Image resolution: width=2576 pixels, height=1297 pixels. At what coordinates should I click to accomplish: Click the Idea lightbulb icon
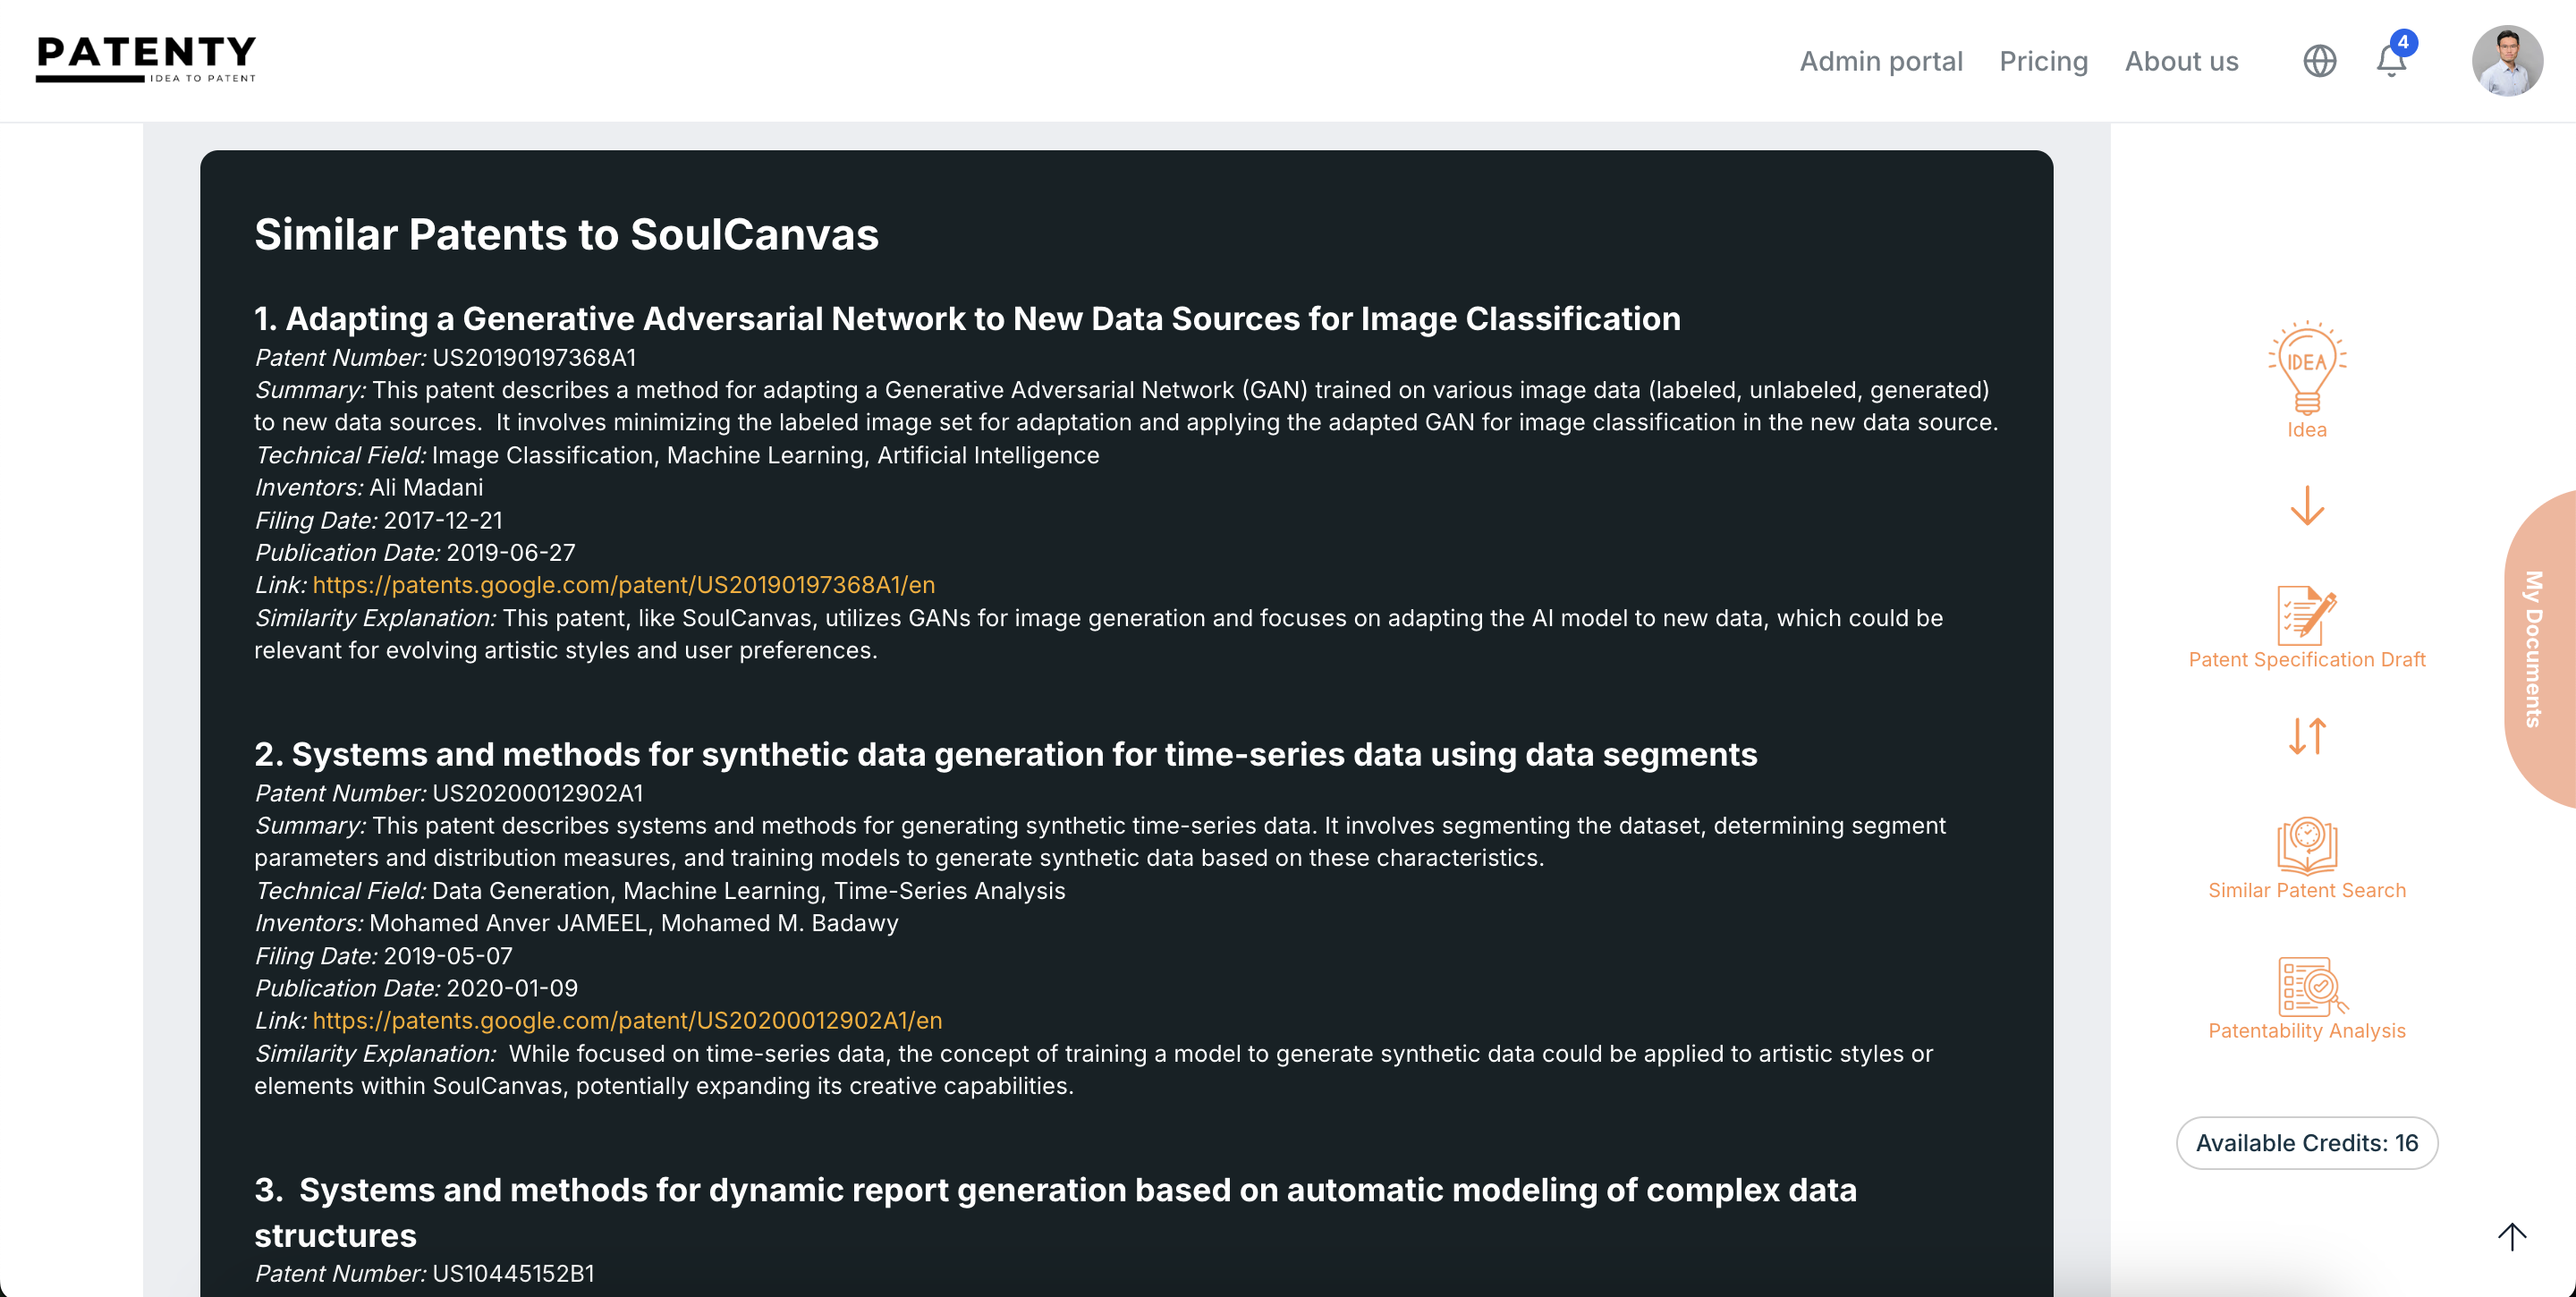(x=2306, y=367)
